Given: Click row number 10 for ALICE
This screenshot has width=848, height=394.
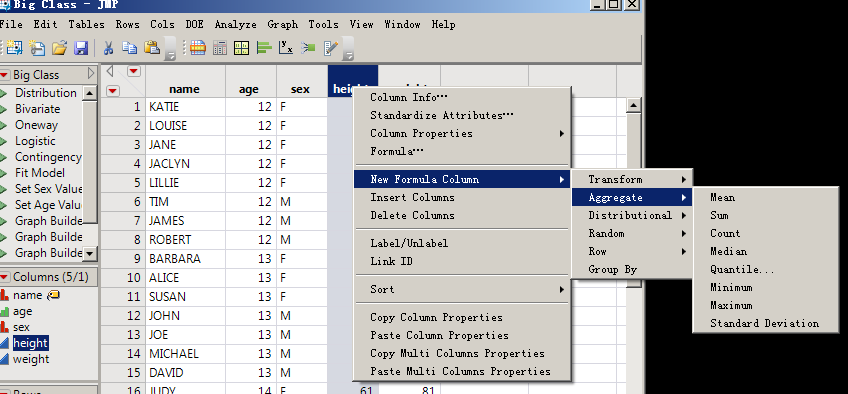Looking at the screenshot, I should click(123, 278).
